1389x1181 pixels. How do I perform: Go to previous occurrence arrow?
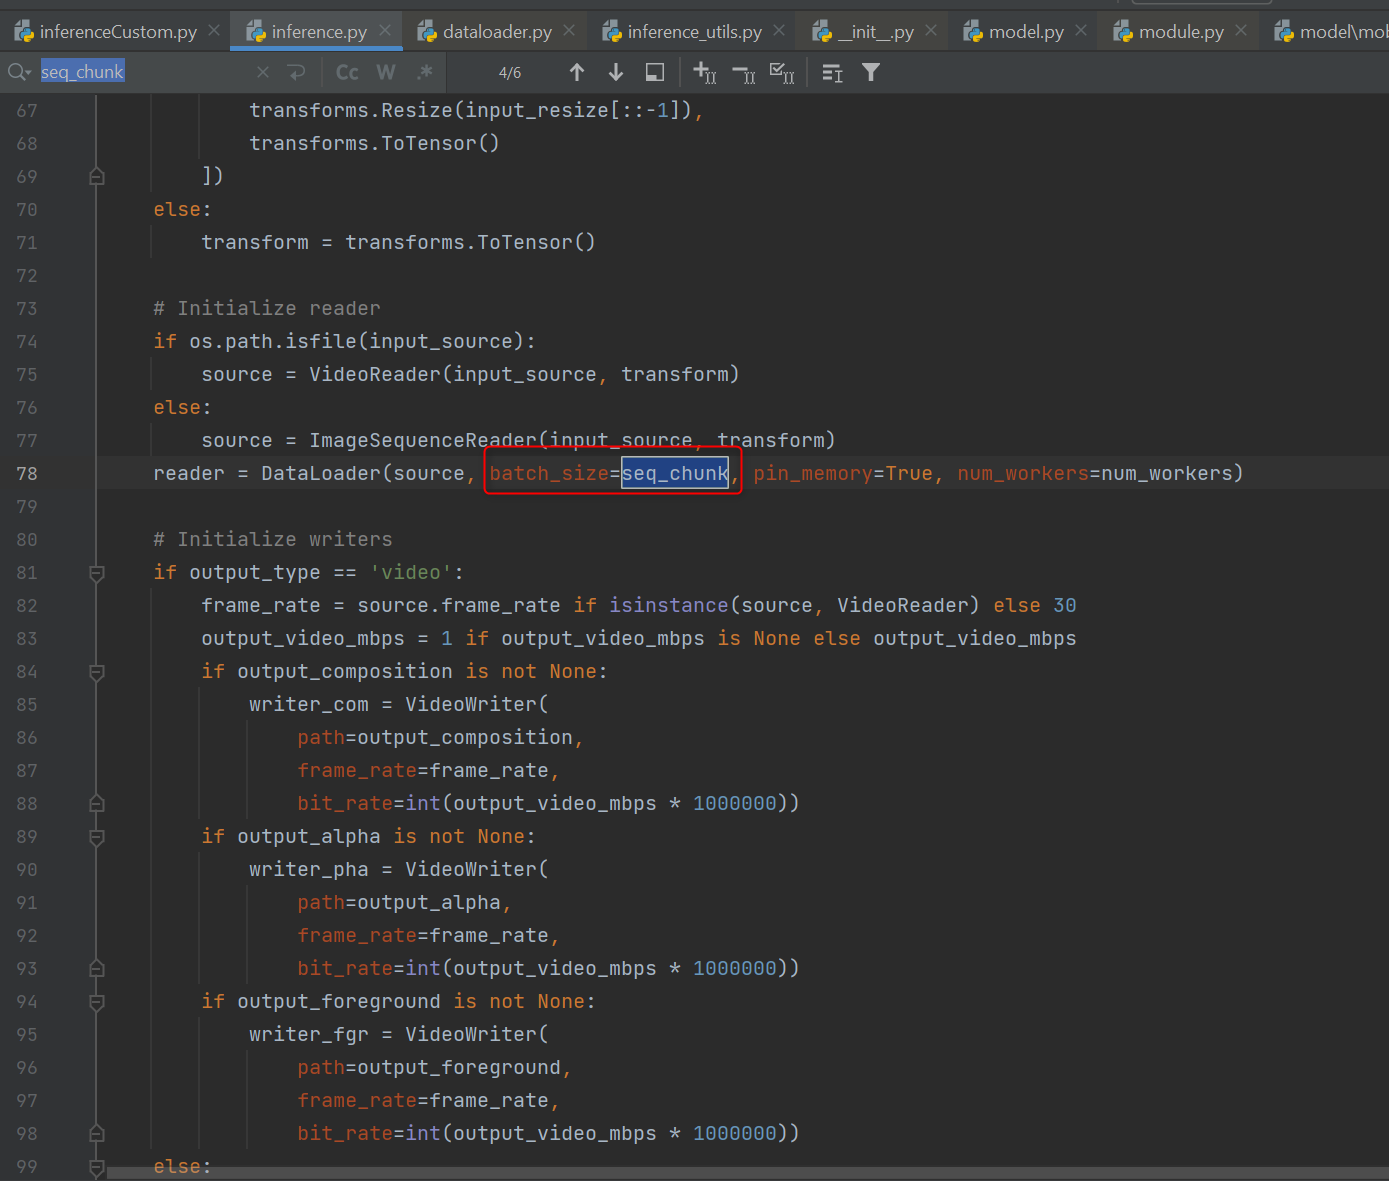pos(577,72)
